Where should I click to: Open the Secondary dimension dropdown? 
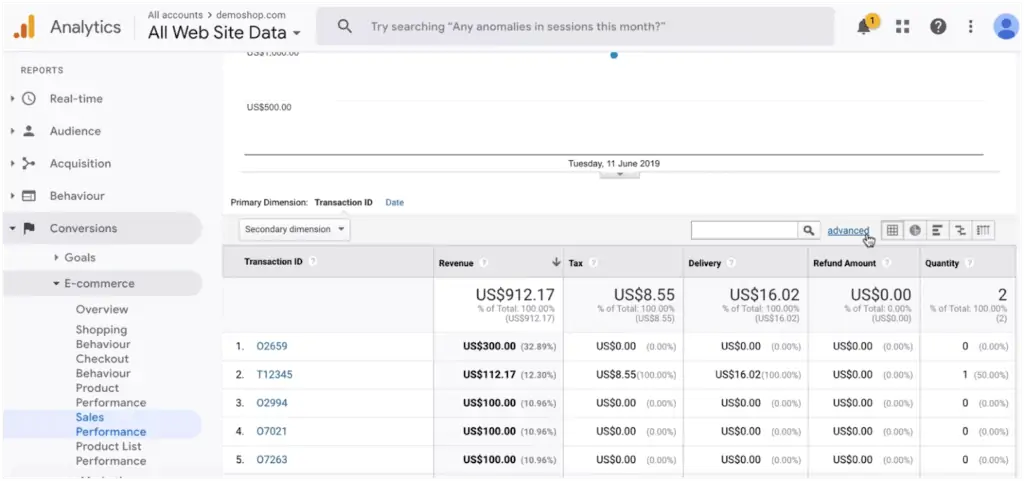(x=295, y=230)
